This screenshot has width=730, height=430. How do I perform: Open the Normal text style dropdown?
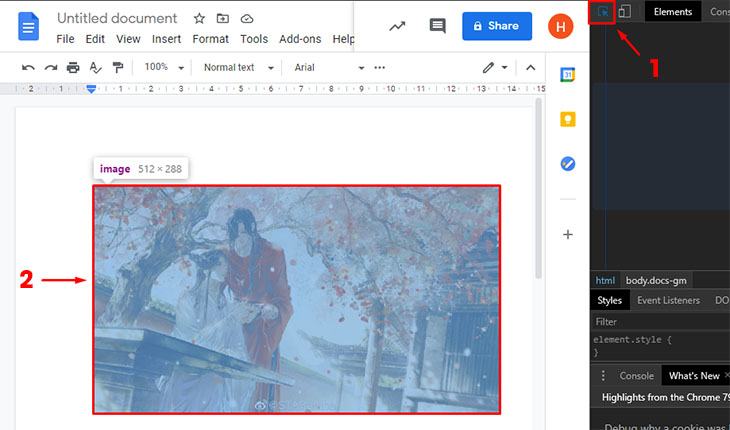(x=239, y=67)
